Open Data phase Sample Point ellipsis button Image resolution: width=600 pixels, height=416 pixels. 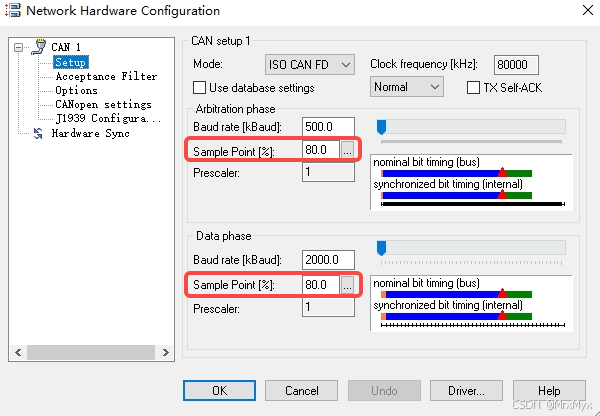pos(347,285)
